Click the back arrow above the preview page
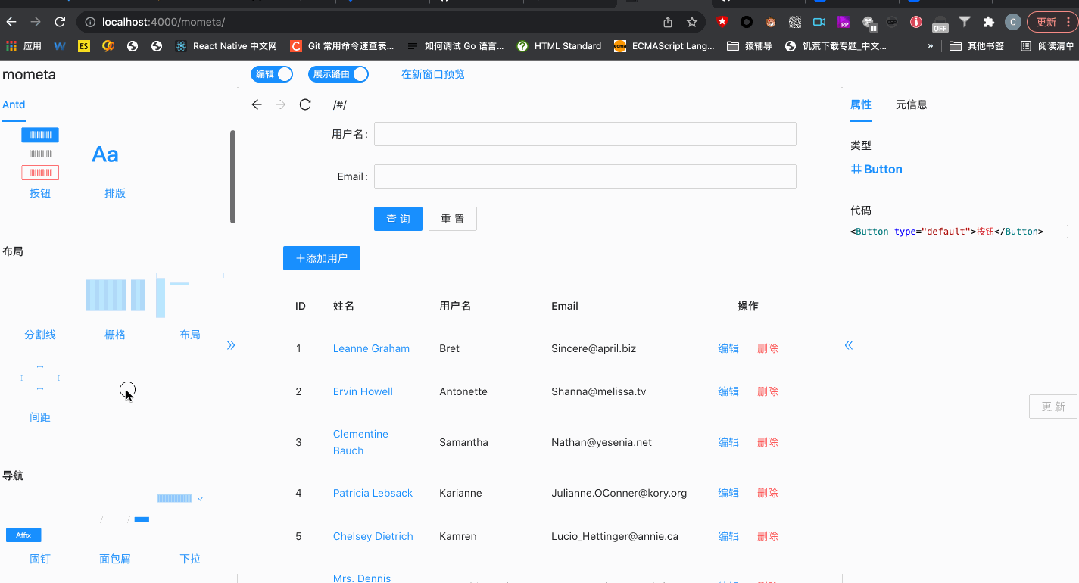Screen dimensions: 1079x583 pyautogui.click(x=257, y=104)
